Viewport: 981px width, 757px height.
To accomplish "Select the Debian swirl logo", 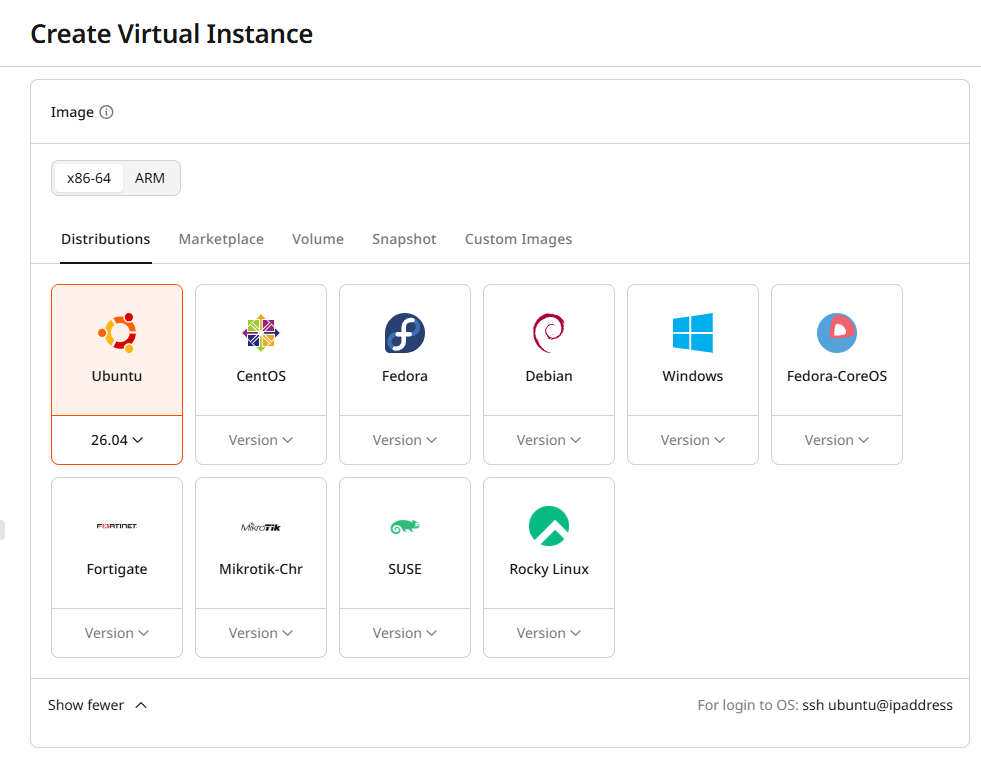I will 549,333.
